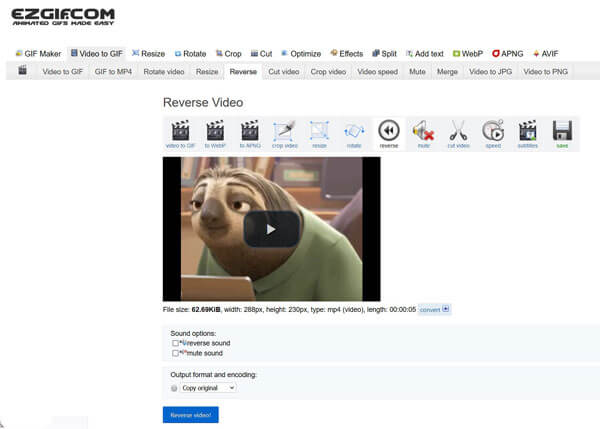This screenshot has height=429, width=600.
Task: Switch to the Video to JPG subtab
Action: [491, 72]
